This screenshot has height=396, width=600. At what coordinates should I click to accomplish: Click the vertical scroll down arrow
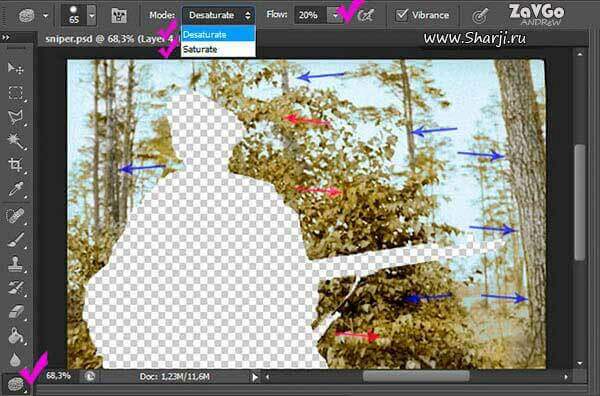click(580, 363)
